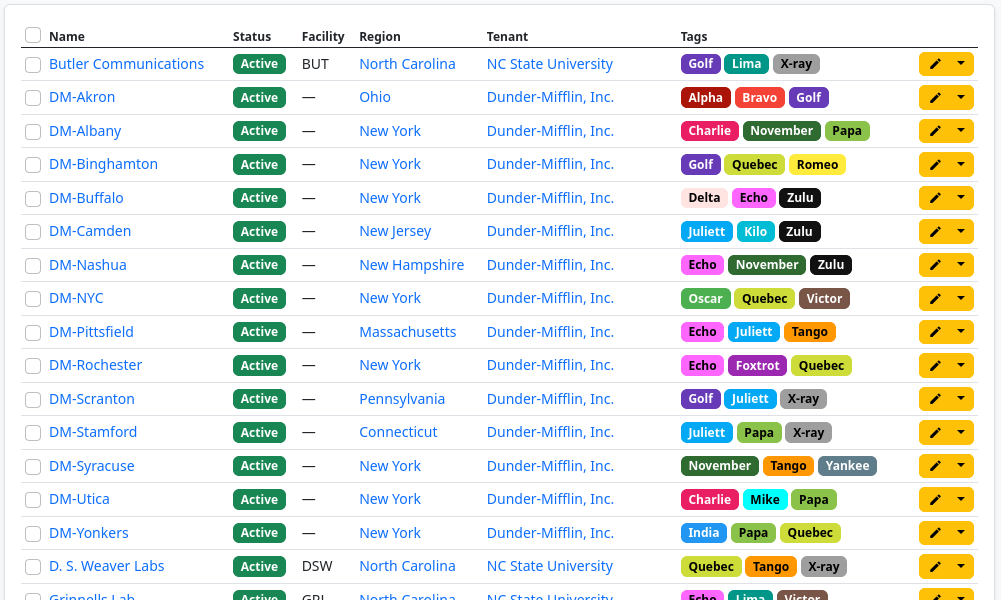The image size is (1001, 600).
Task: Sort by the Status column header
Action: tap(252, 36)
